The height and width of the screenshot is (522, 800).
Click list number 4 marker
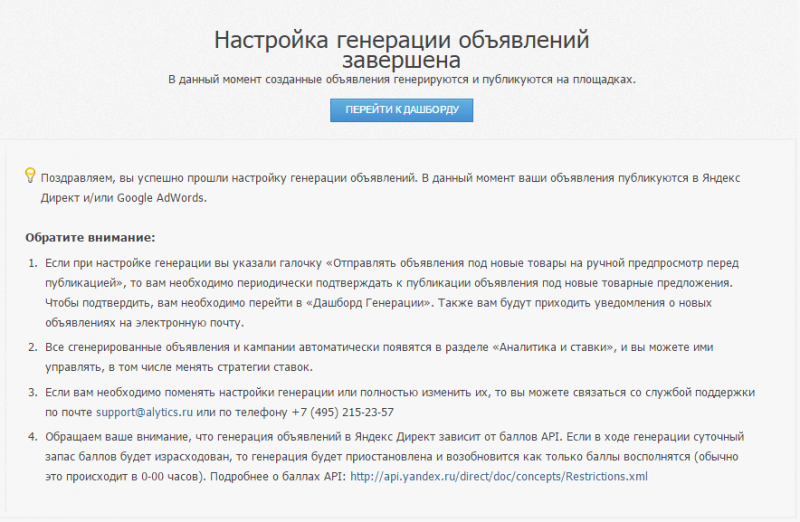point(31,437)
